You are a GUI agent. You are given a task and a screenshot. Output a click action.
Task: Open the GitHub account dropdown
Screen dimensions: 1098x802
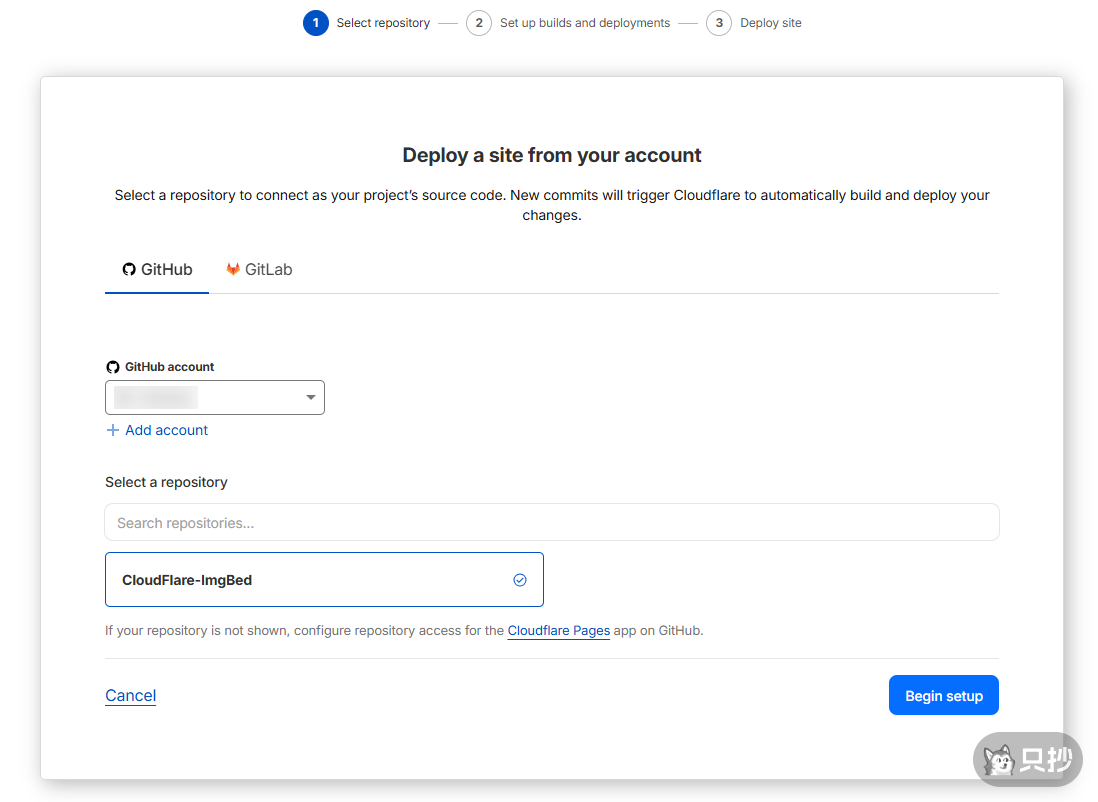[x=215, y=397]
